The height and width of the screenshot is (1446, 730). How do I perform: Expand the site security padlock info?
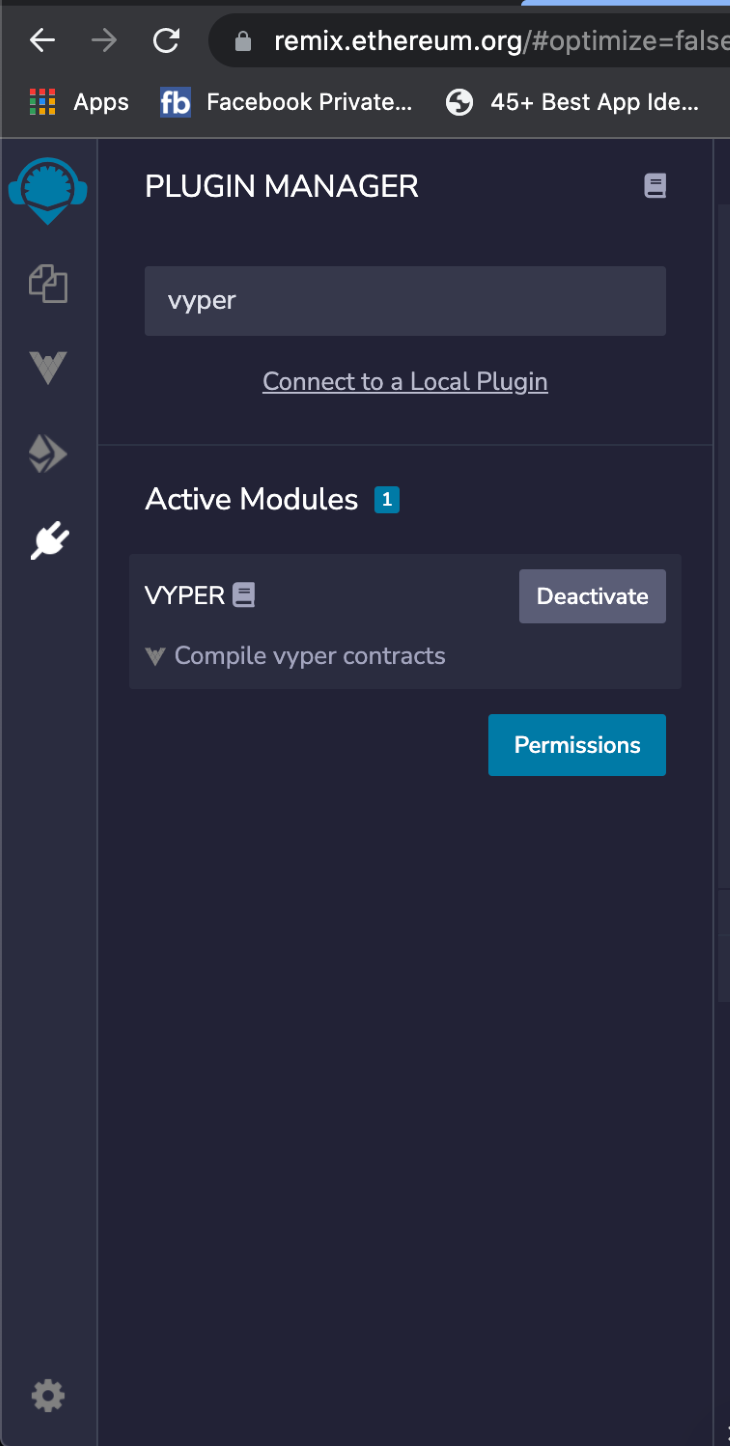tap(241, 40)
